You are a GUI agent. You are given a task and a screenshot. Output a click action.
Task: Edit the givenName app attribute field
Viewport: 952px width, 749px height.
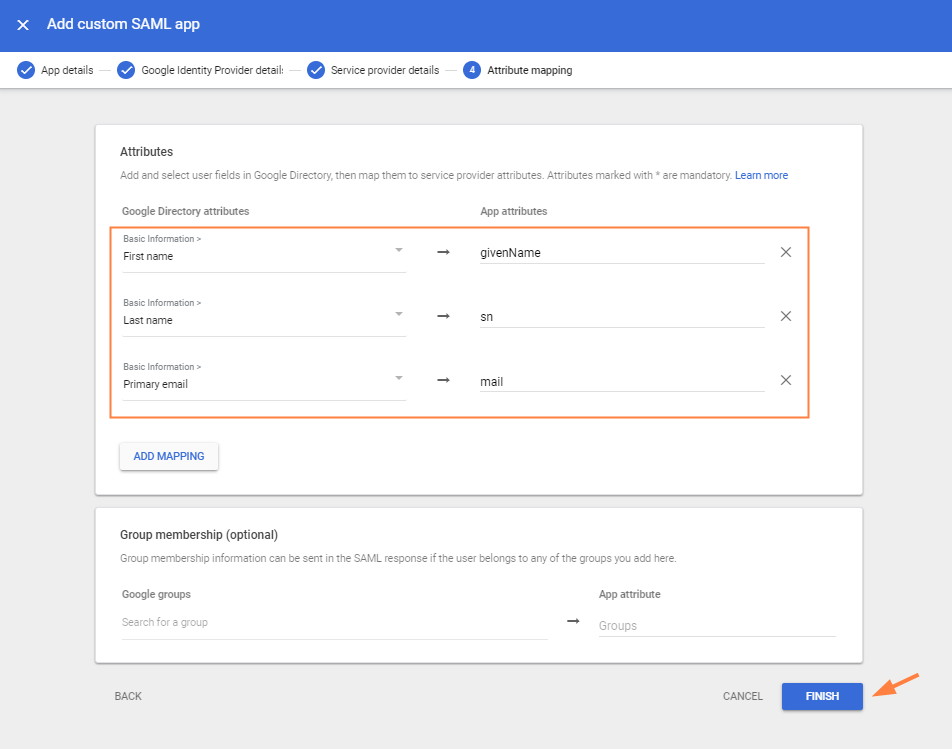(621, 253)
